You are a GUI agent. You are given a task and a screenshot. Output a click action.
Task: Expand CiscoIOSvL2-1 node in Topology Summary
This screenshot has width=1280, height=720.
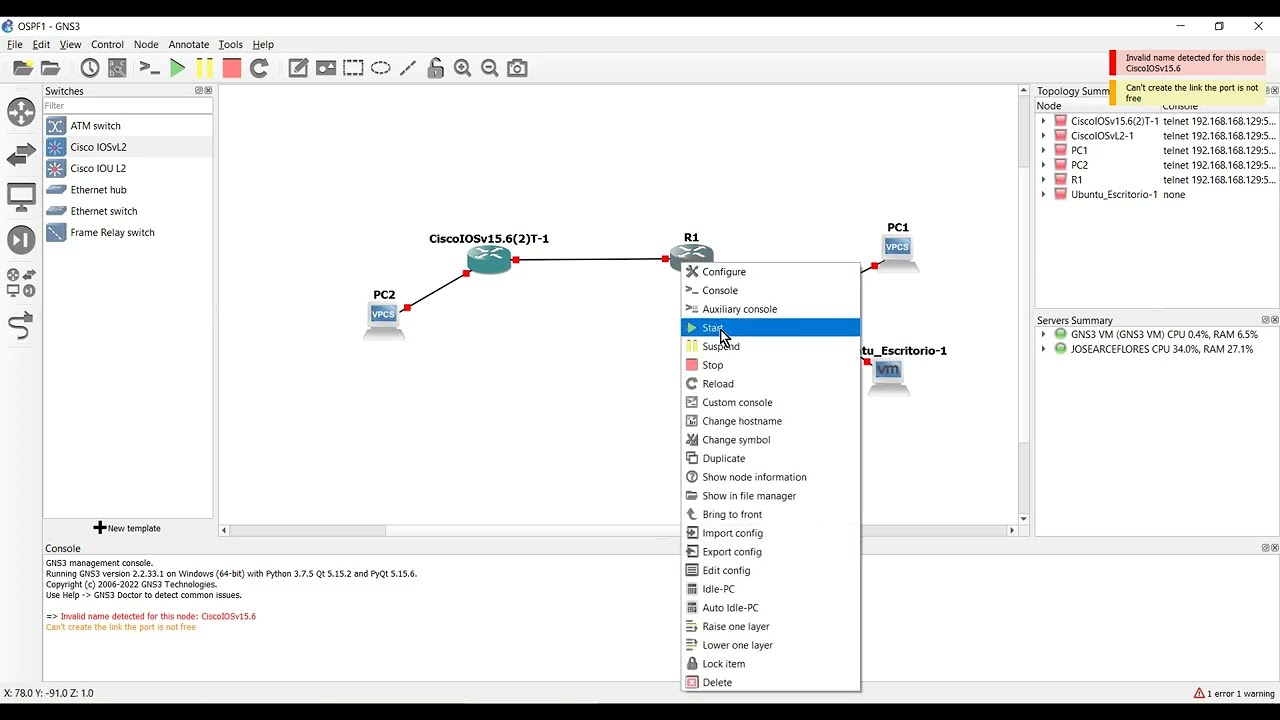click(1043, 136)
